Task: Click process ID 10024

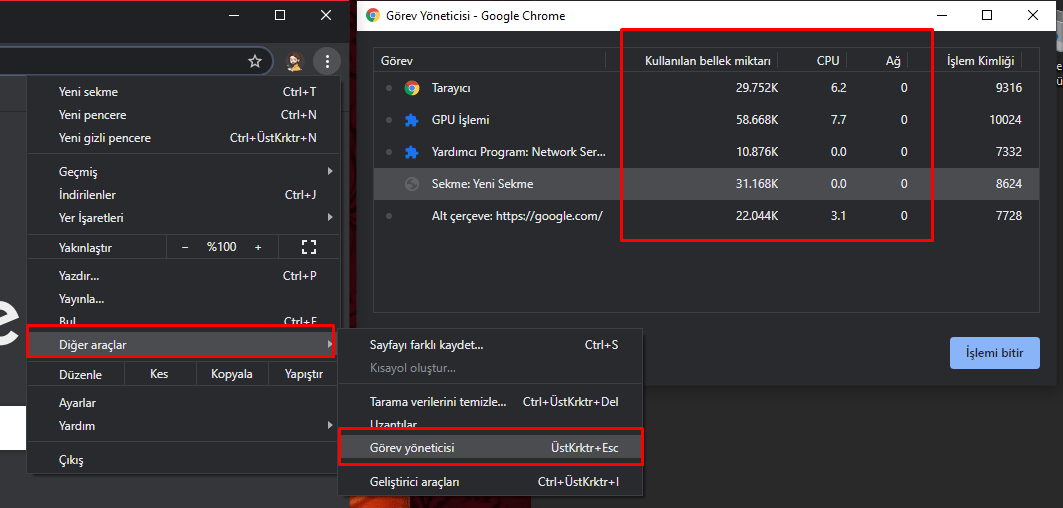Action: coord(1005,120)
